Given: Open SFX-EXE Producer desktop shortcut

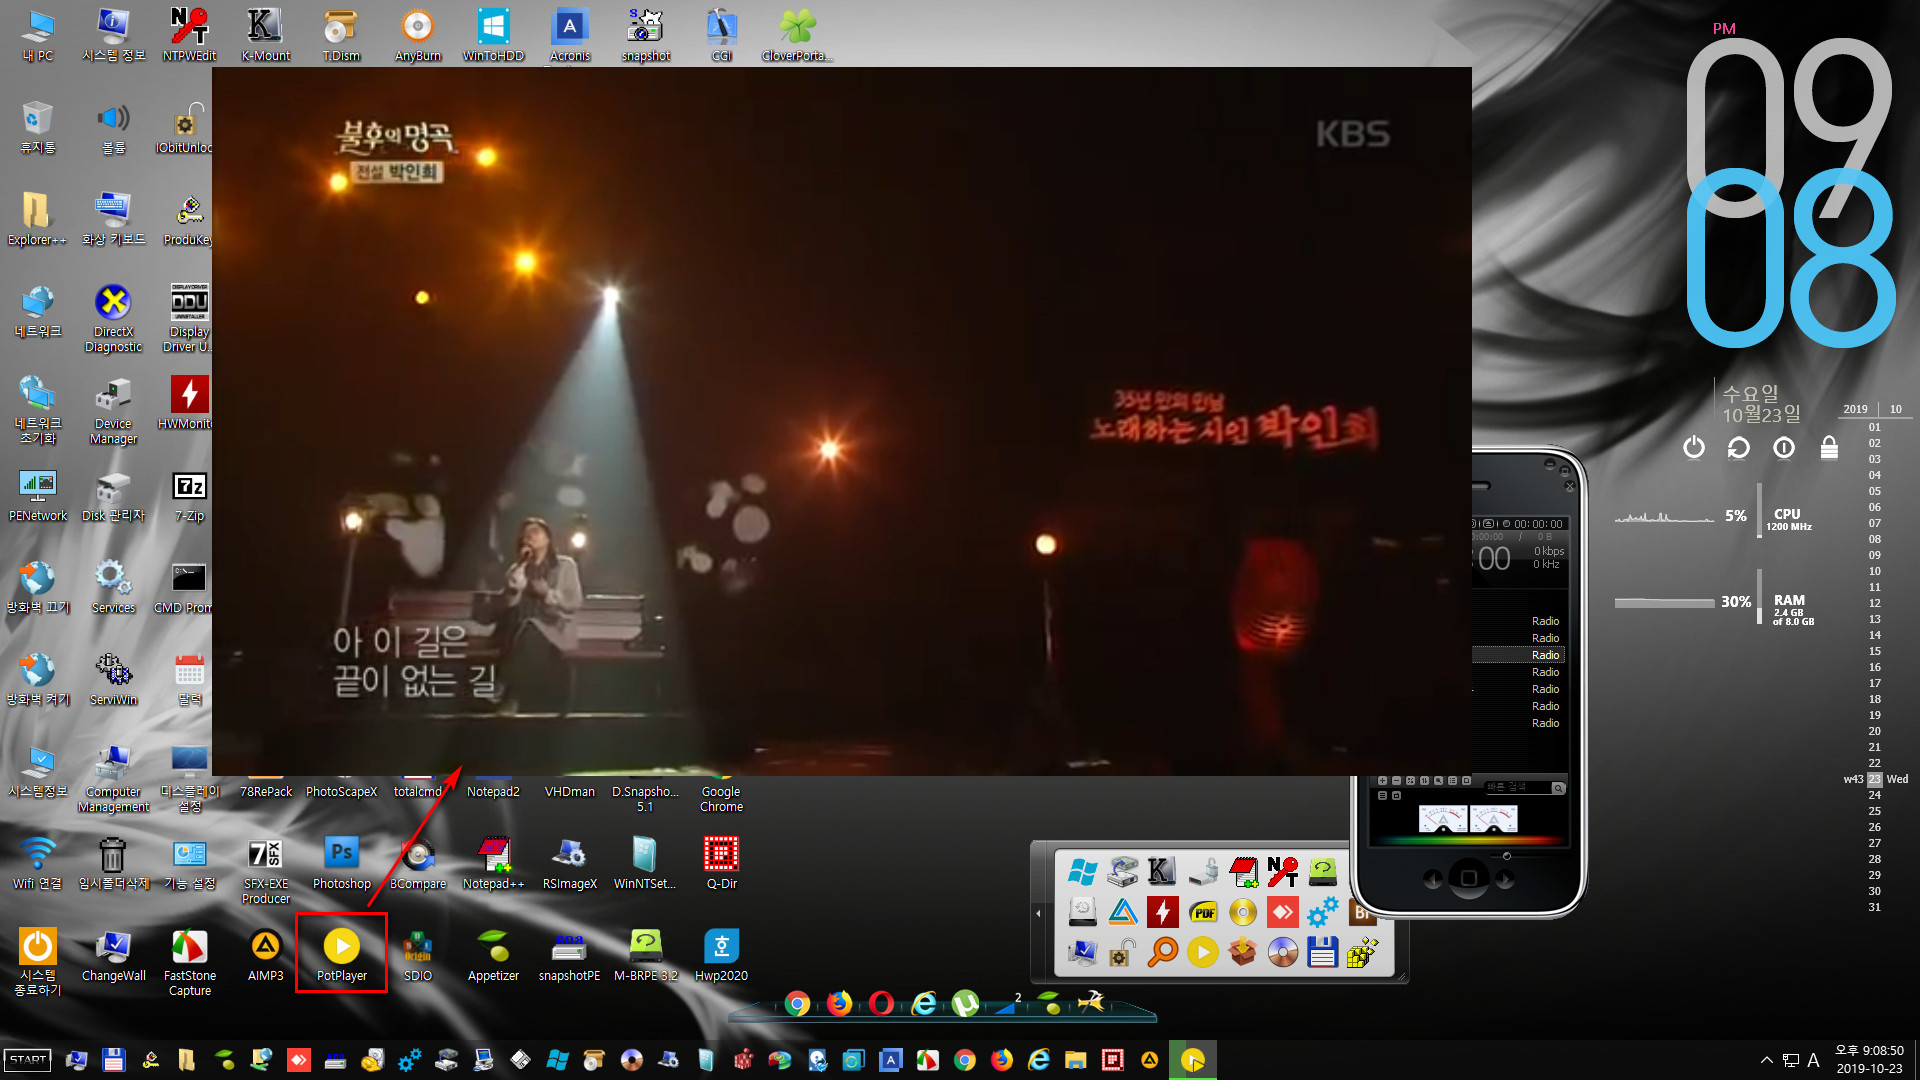Looking at the screenshot, I should [265, 870].
